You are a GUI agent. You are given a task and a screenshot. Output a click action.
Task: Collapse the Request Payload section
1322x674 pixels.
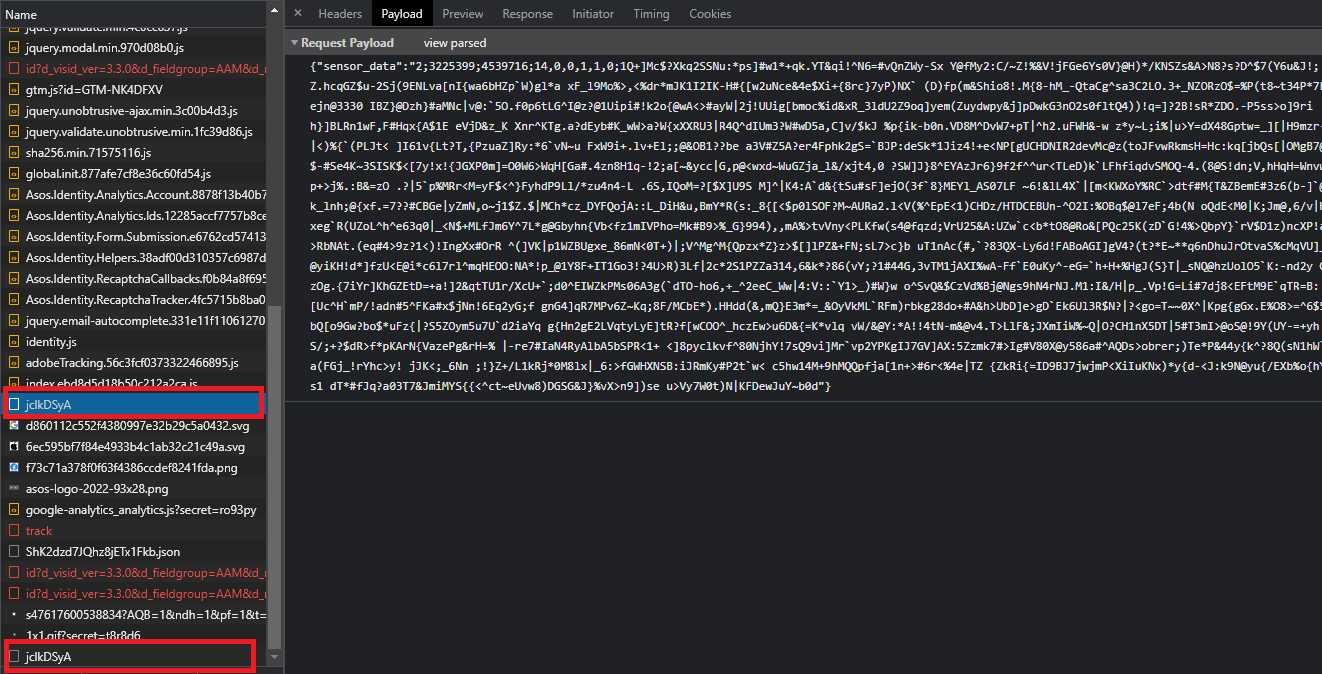[x=294, y=43]
